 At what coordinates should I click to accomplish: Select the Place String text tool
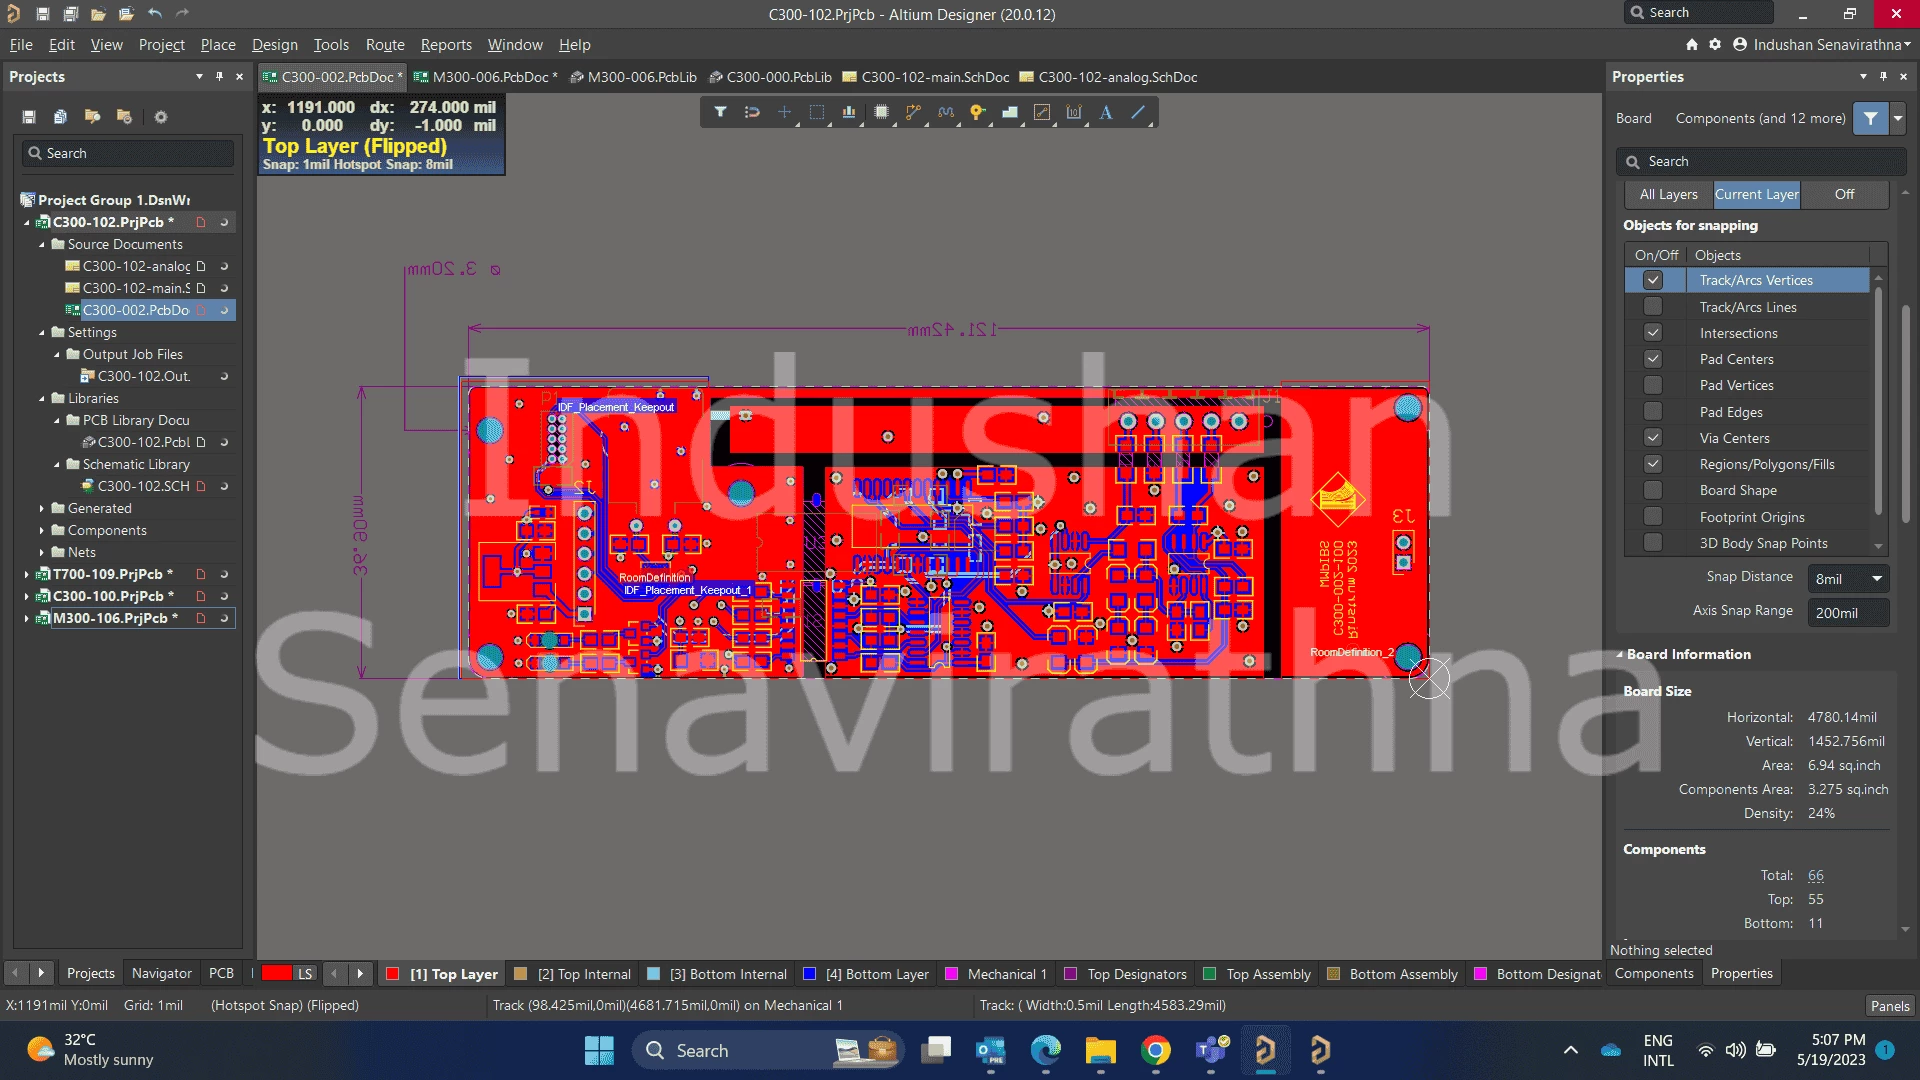click(x=1106, y=113)
